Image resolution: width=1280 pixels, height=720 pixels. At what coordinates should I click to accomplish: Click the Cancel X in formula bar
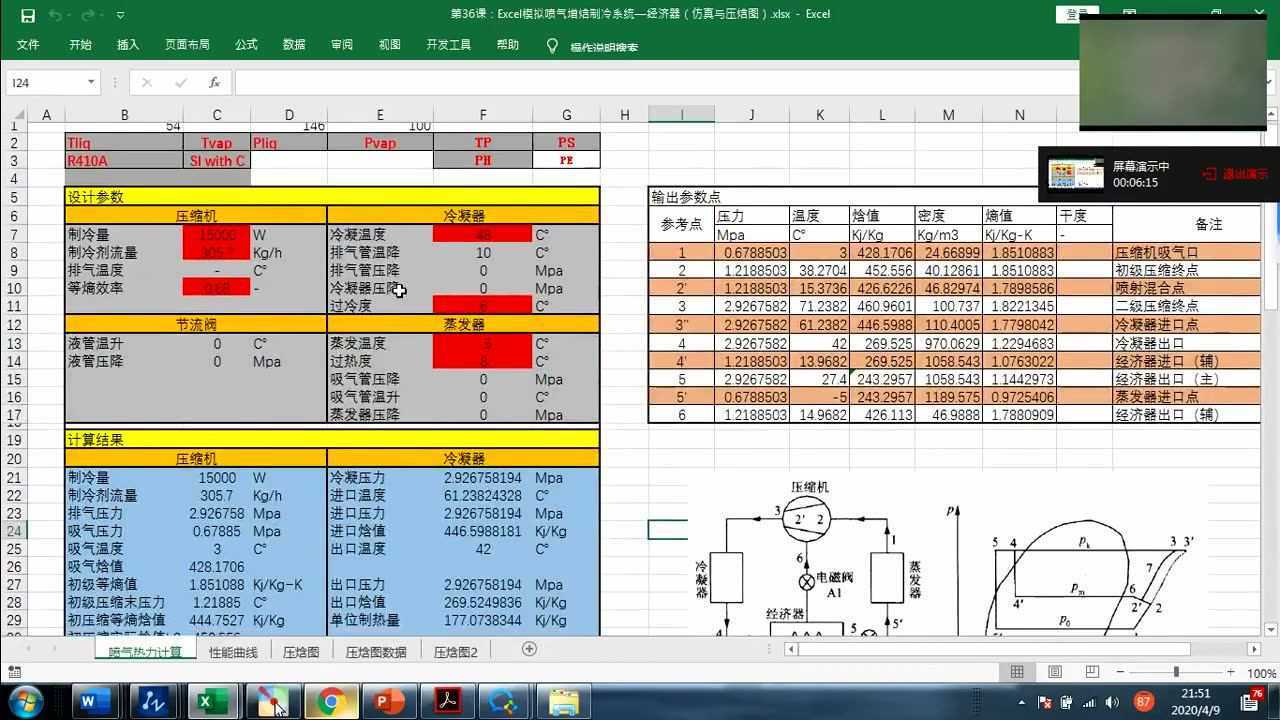[x=147, y=83]
